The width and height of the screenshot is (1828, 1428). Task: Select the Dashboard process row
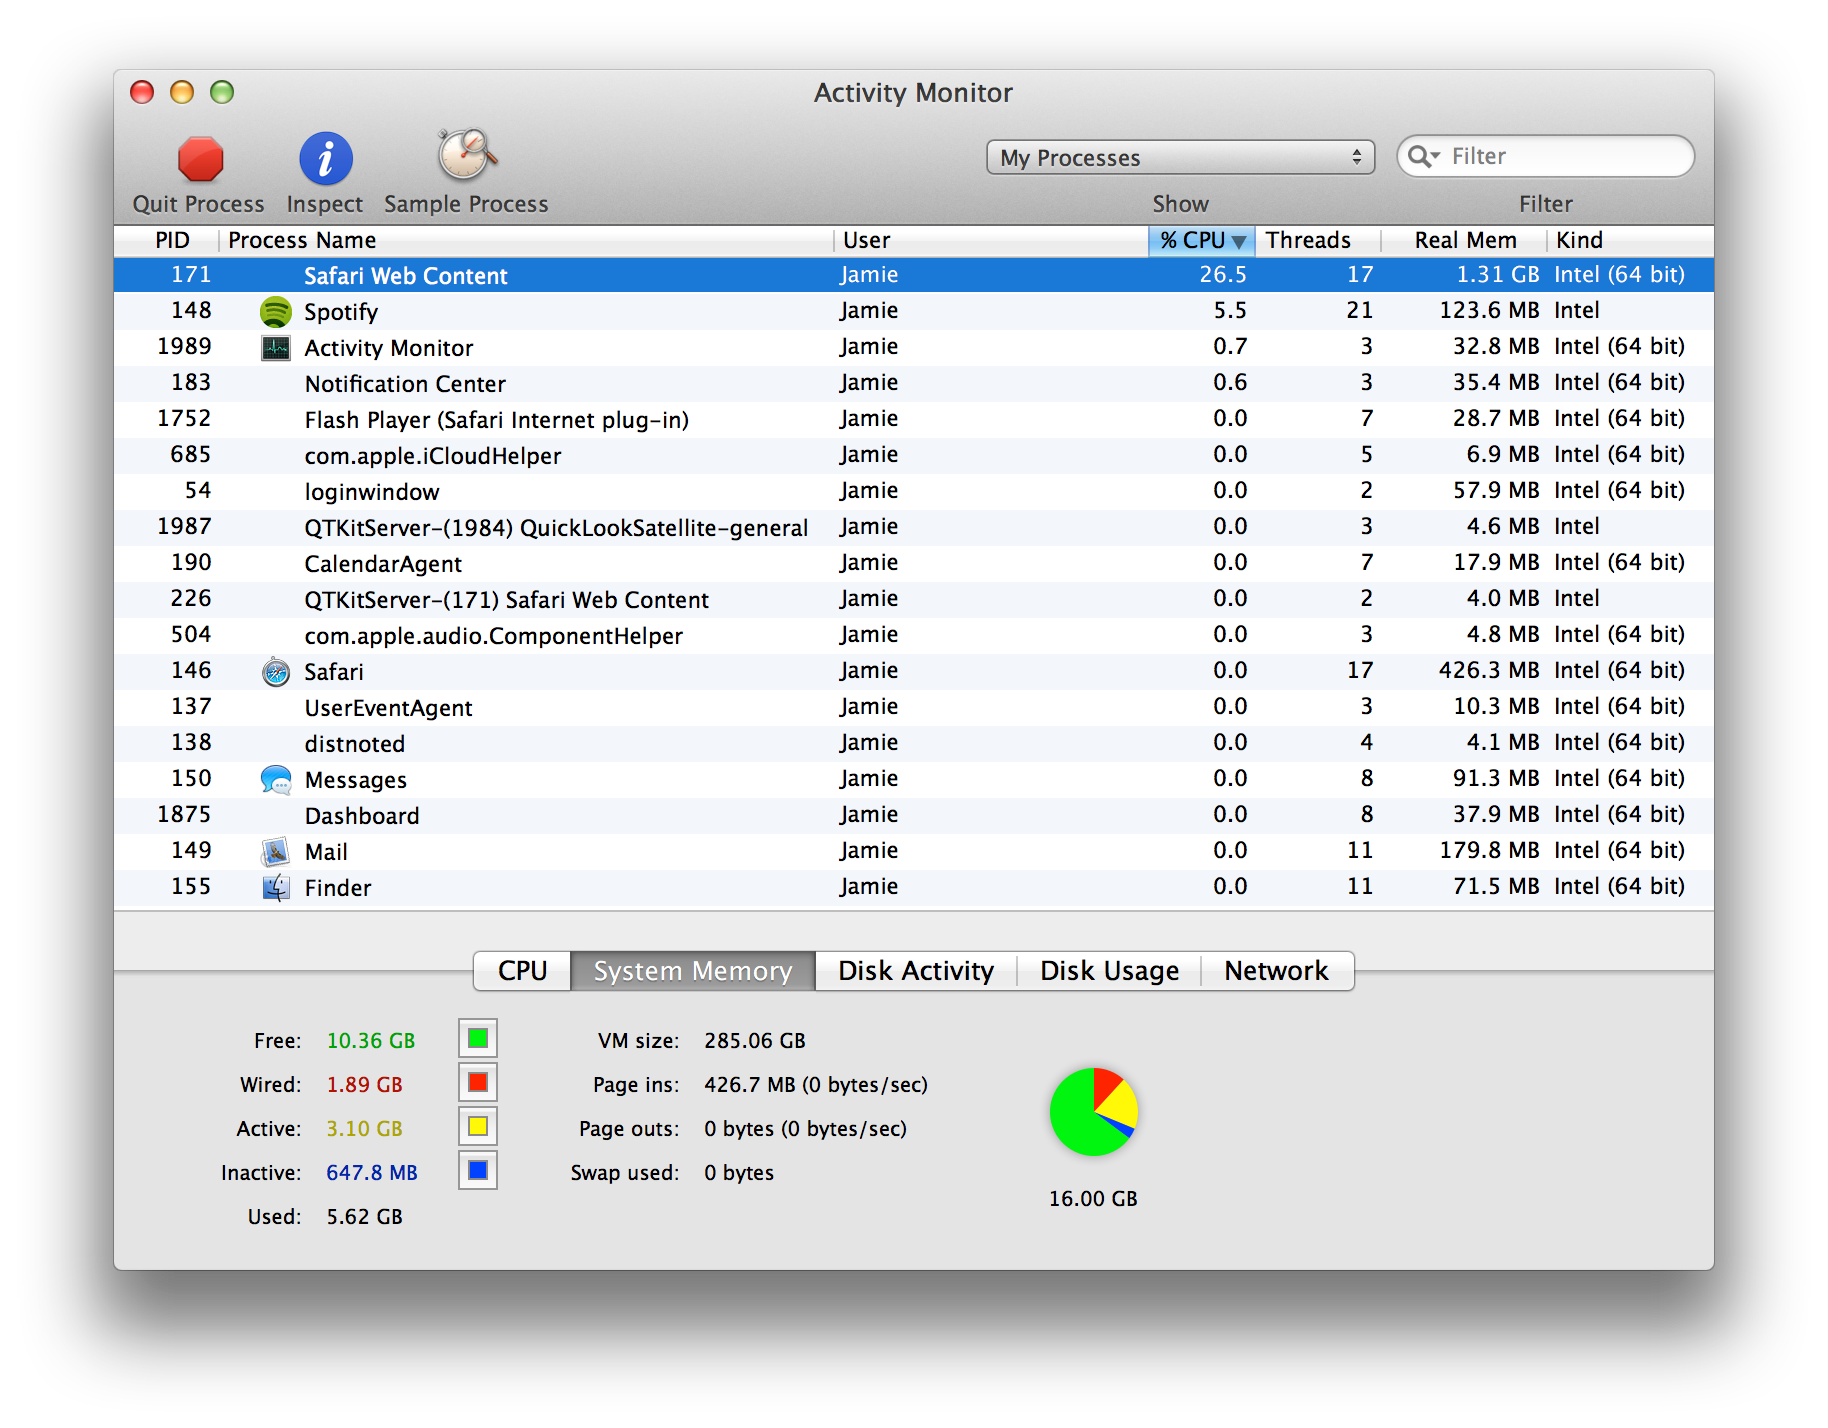(914, 815)
